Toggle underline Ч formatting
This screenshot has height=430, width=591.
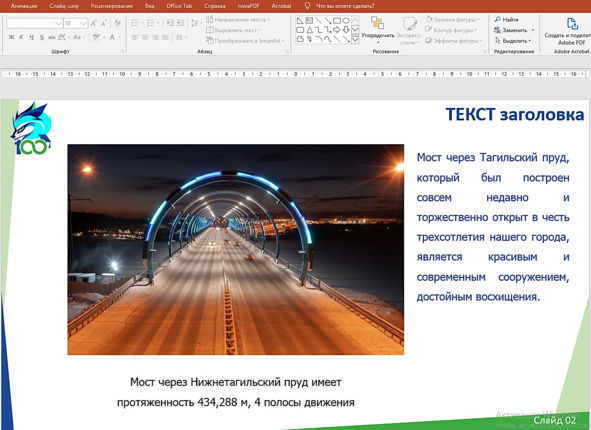(31, 37)
